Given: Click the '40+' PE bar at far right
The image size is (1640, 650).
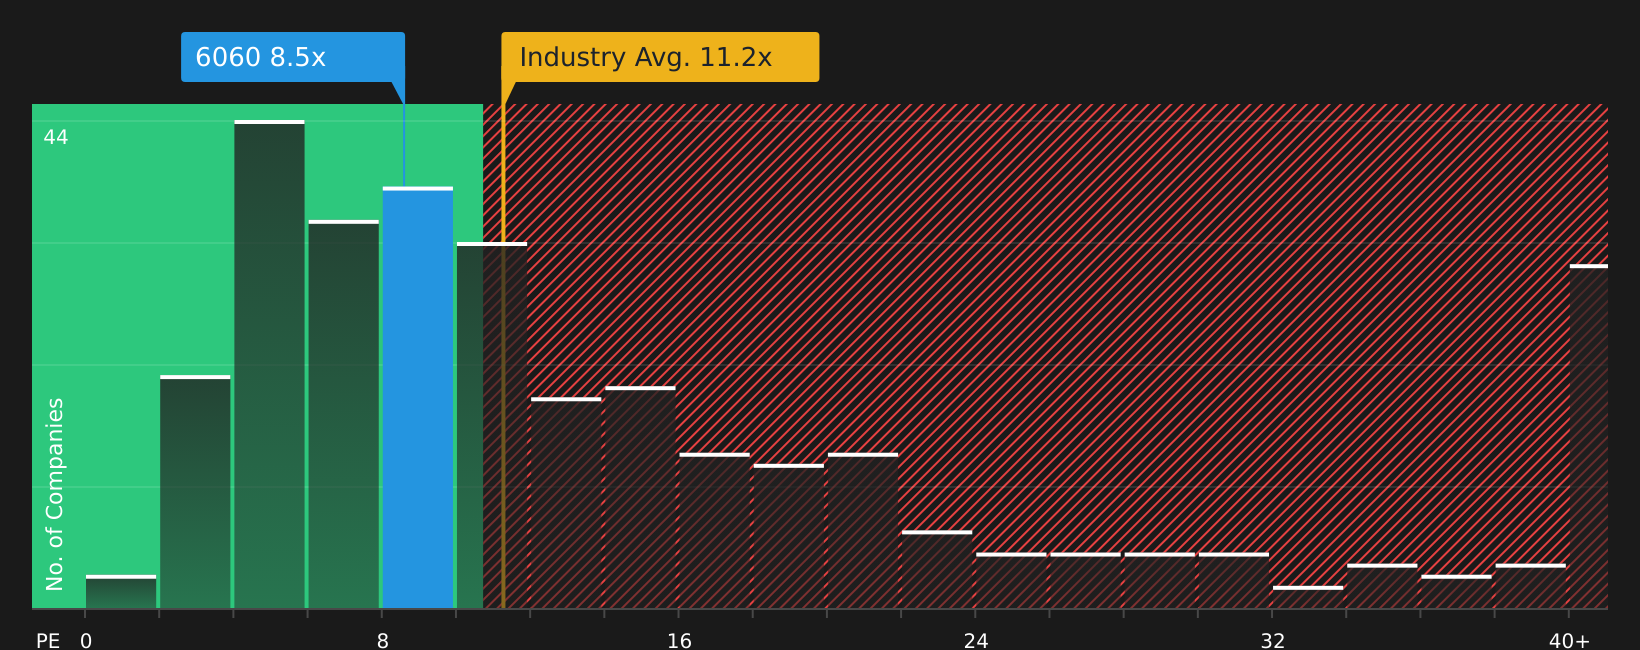Looking at the screenshot, I should 1589,437.
